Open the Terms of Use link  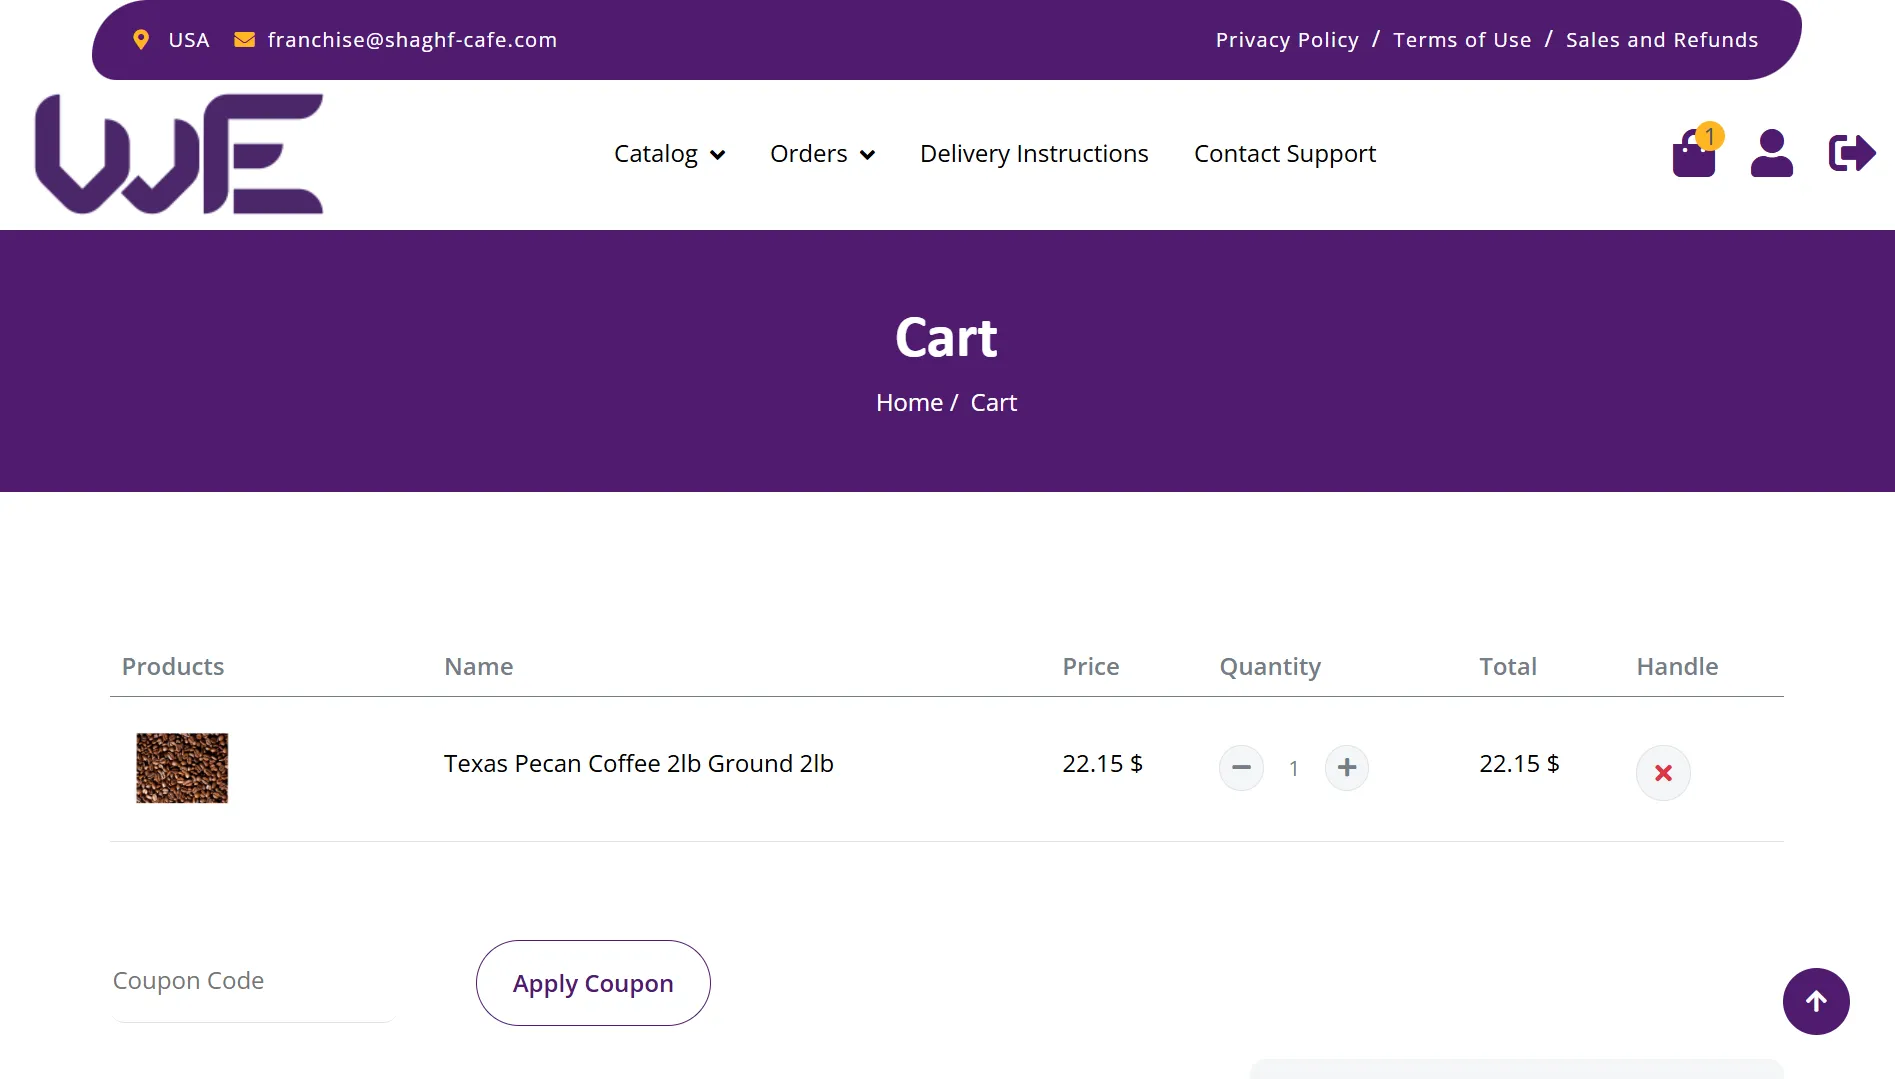(x=1462, y=40)
